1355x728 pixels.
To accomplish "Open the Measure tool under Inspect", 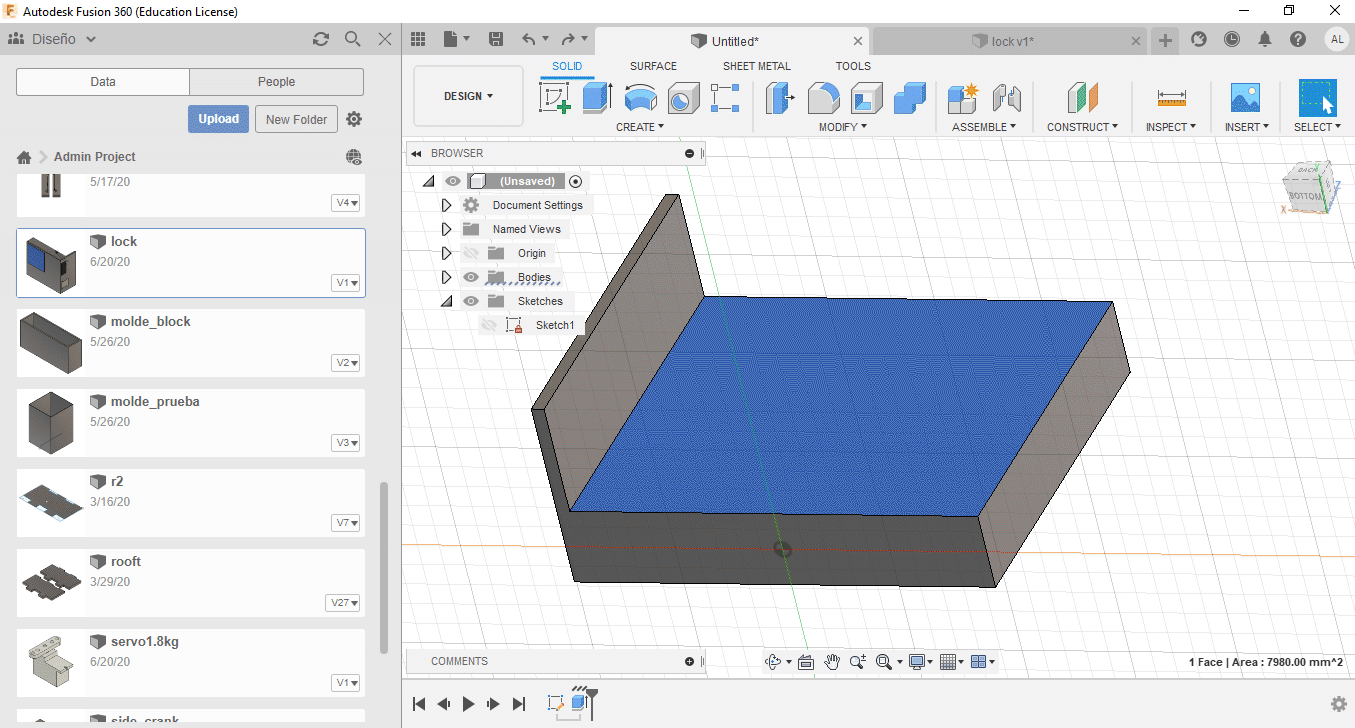I will click(x=1171, y=98).
